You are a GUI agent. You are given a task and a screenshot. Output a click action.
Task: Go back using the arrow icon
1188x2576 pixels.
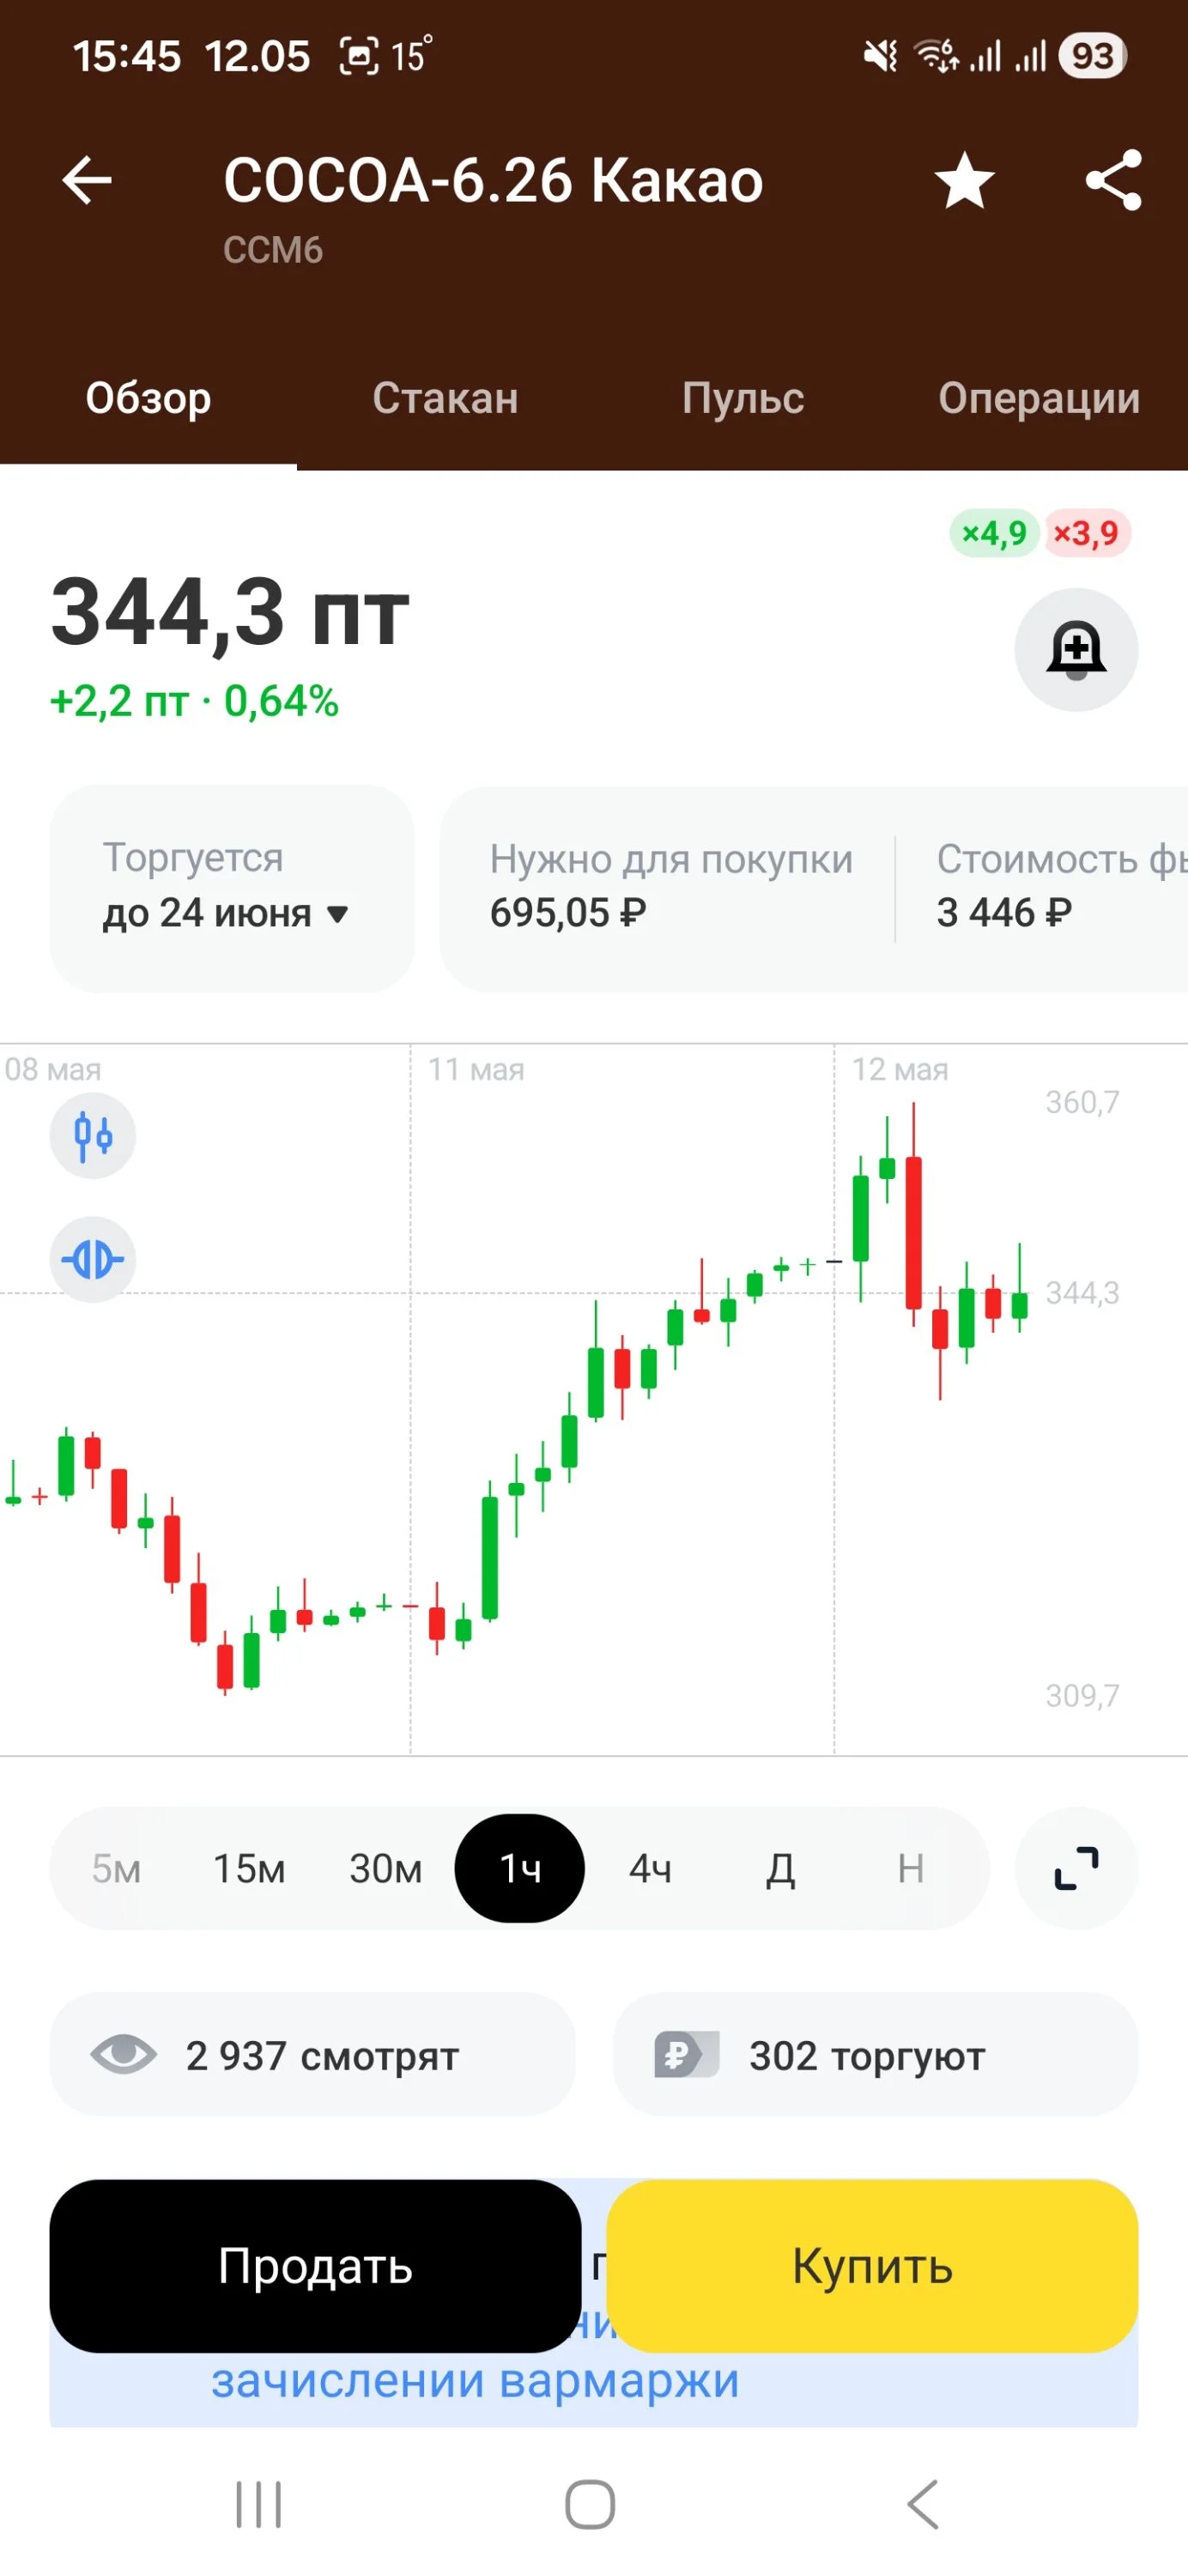tap(87, 181)
